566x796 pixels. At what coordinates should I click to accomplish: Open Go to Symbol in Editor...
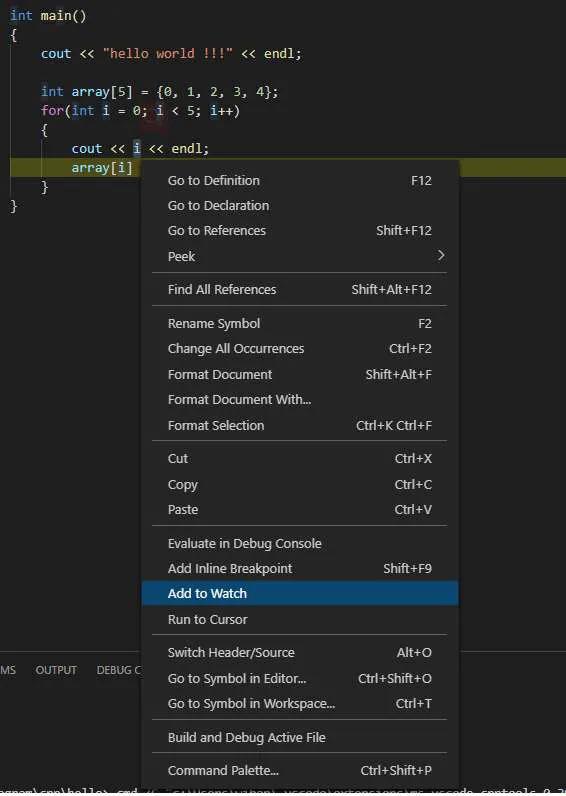pos(299,678)
